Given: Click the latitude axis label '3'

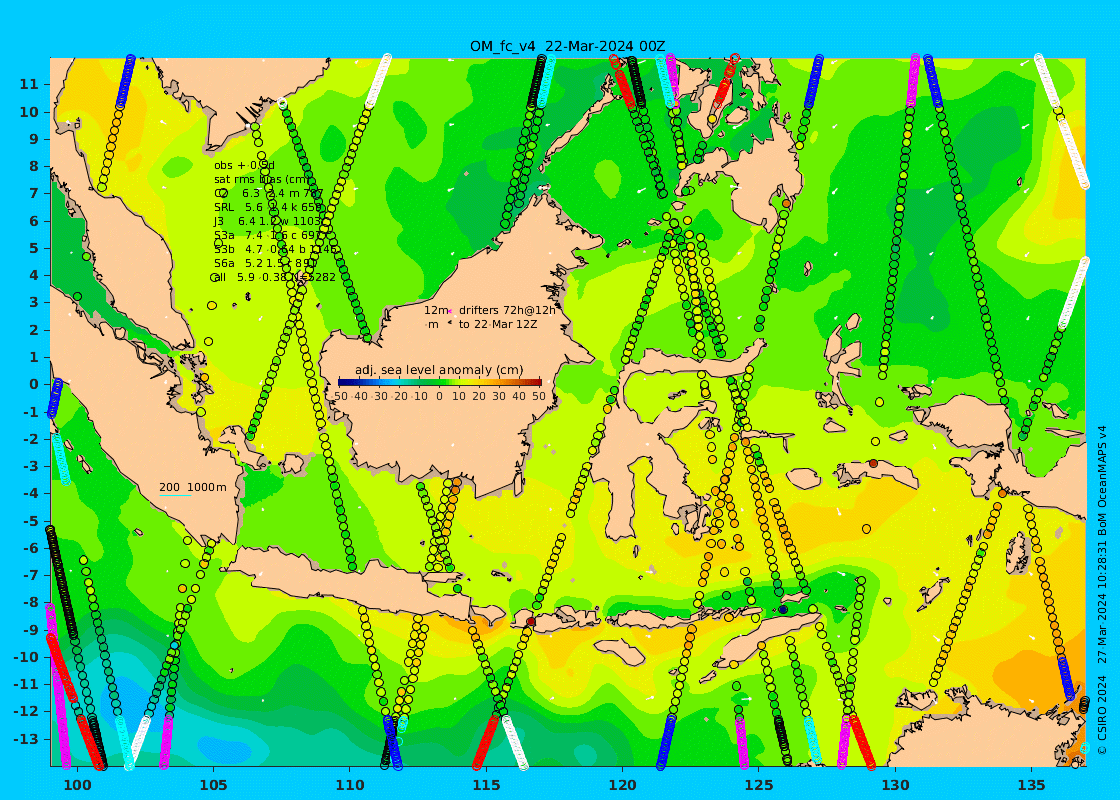Looking at the screenshot, I should pos(34,302).
